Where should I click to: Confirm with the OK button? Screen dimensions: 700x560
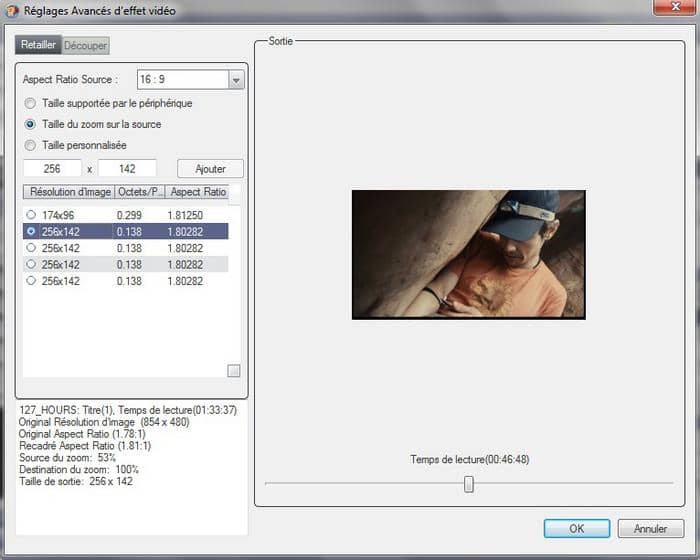(577, 529)
